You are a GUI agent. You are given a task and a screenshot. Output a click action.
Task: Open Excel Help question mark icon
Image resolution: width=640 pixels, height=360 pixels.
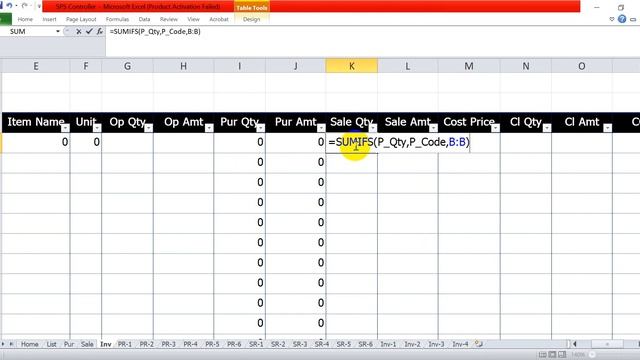(x=622, y=19)
